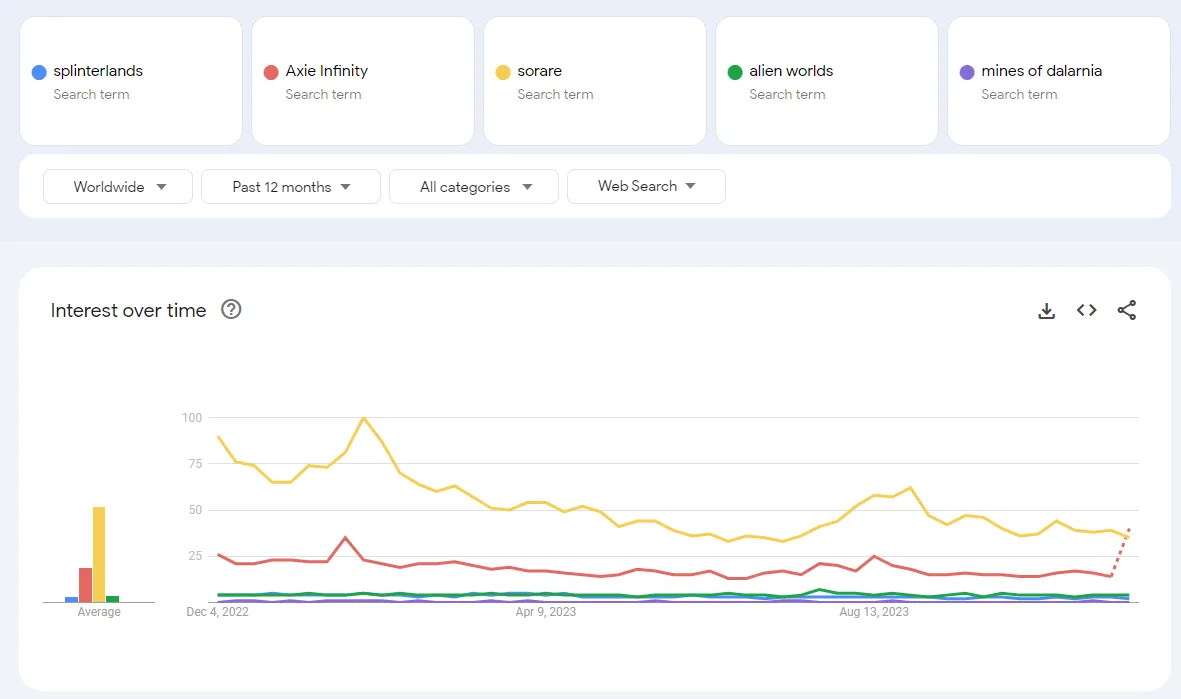
Task: Click the red Axie Infinity average bar
Action: [x=85, y=585]
